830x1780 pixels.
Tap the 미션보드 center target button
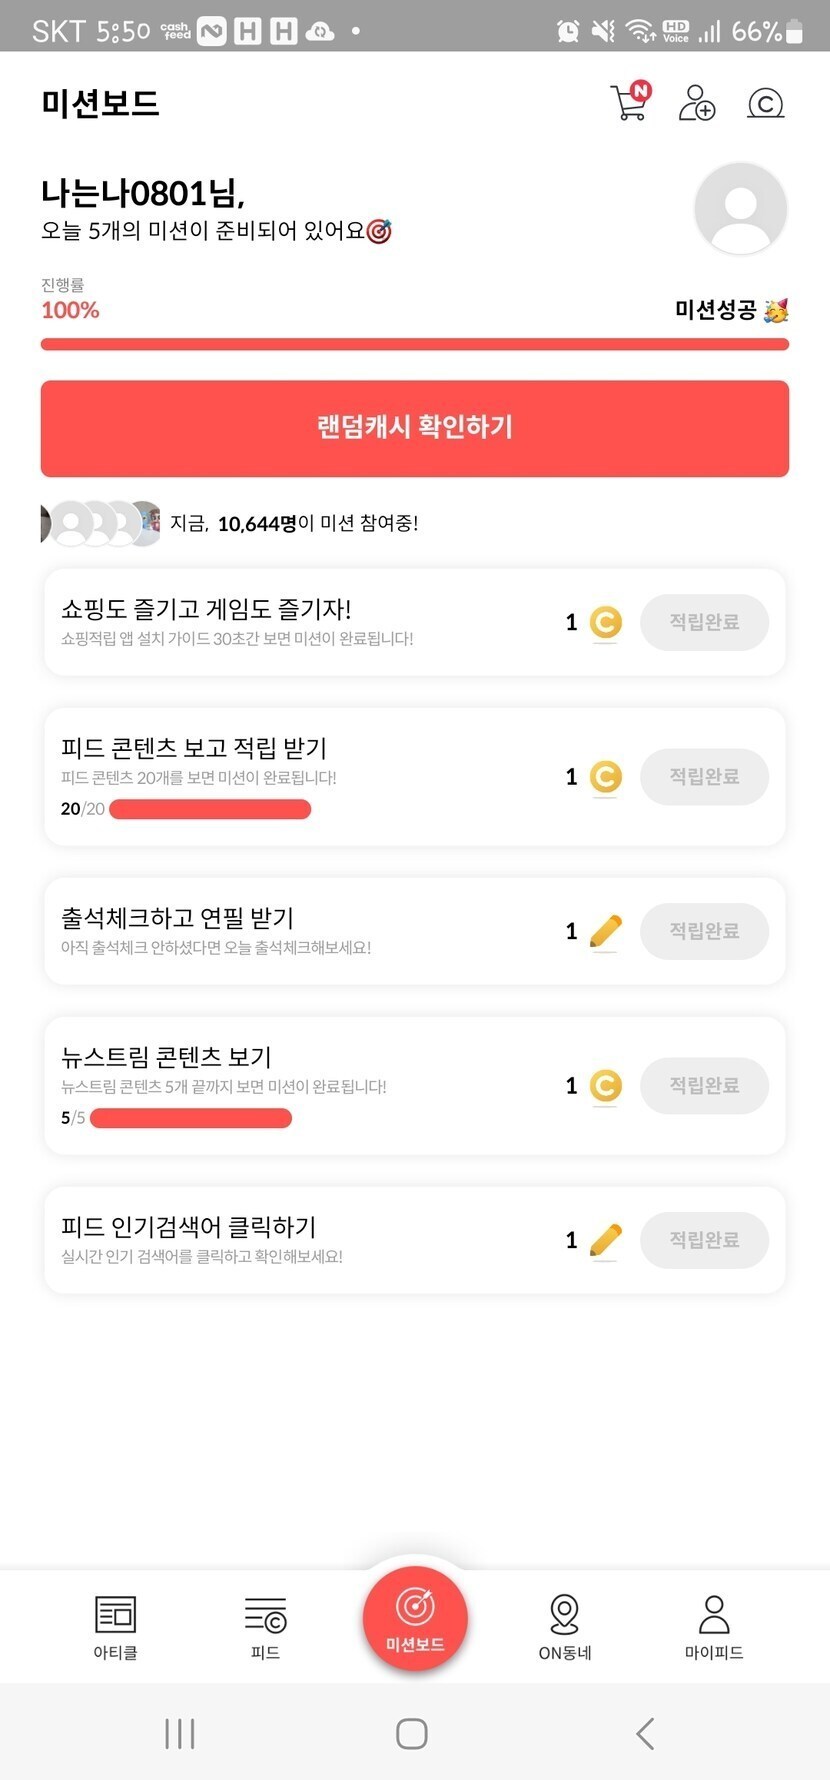[415, 1617]
